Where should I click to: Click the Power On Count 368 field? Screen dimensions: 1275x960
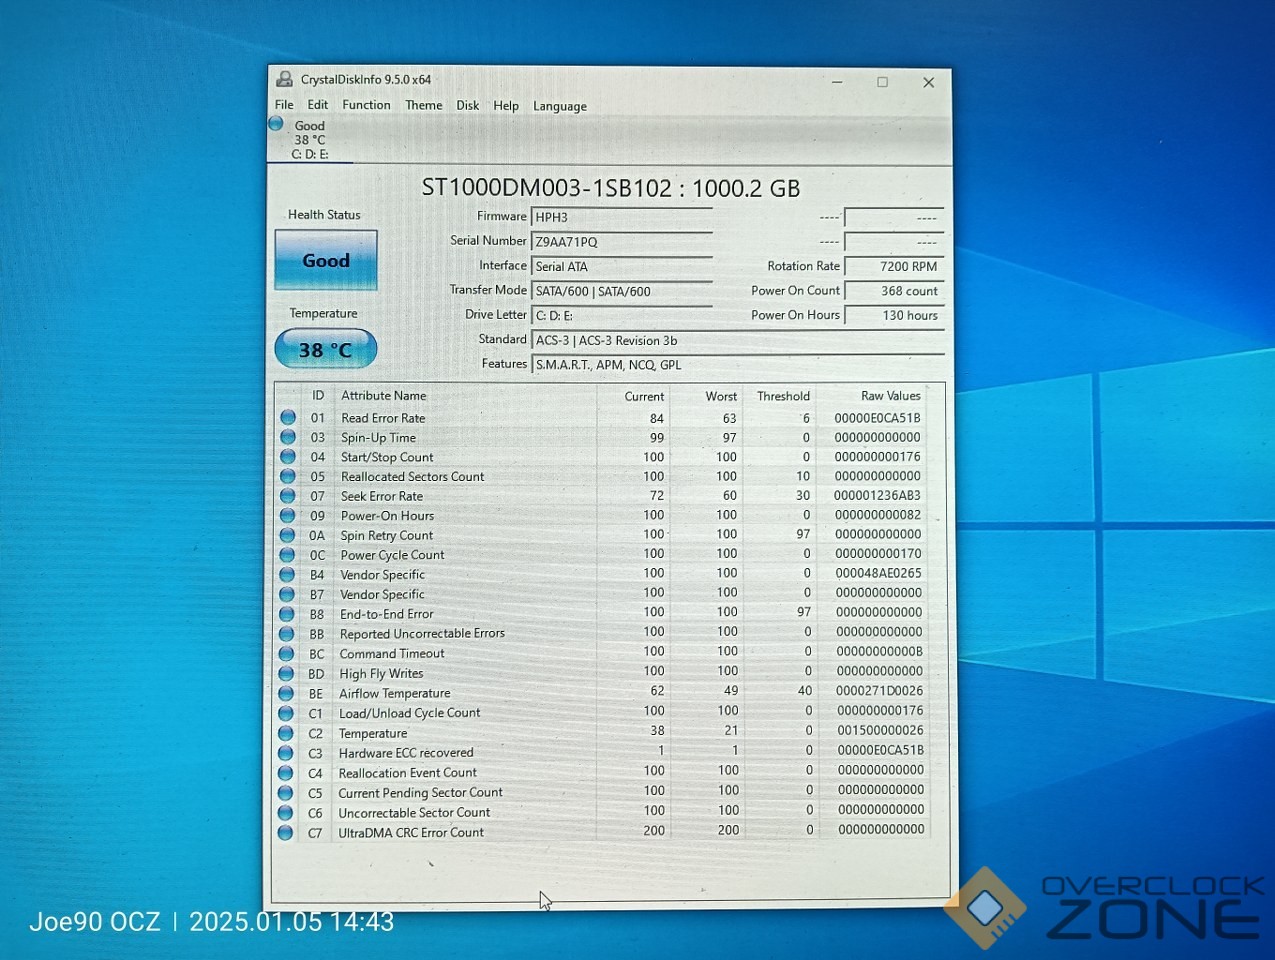894,291
